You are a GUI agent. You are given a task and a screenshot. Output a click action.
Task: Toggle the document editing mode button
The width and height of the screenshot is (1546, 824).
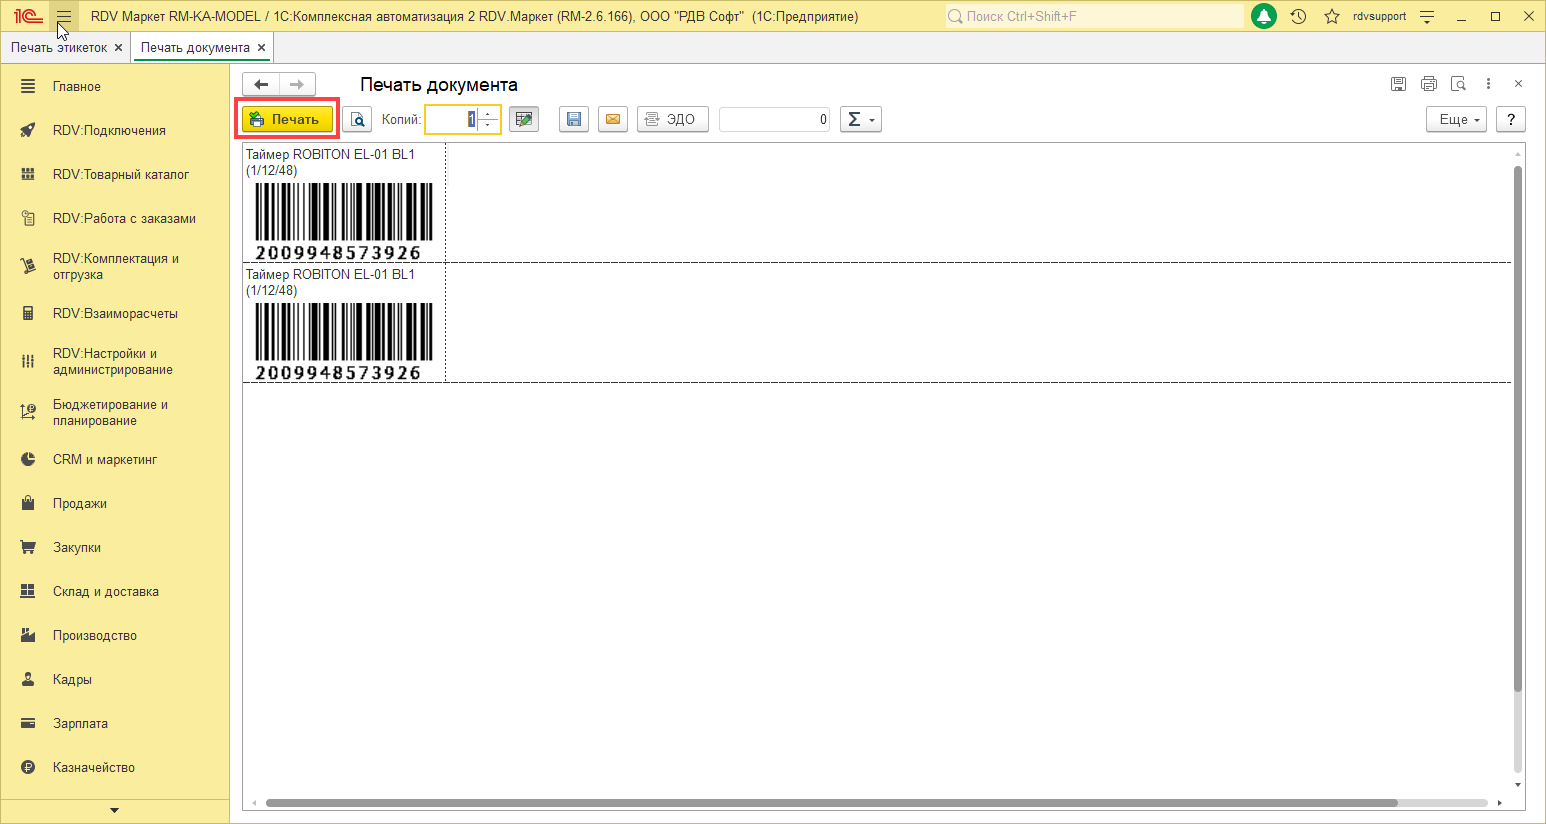524,119
